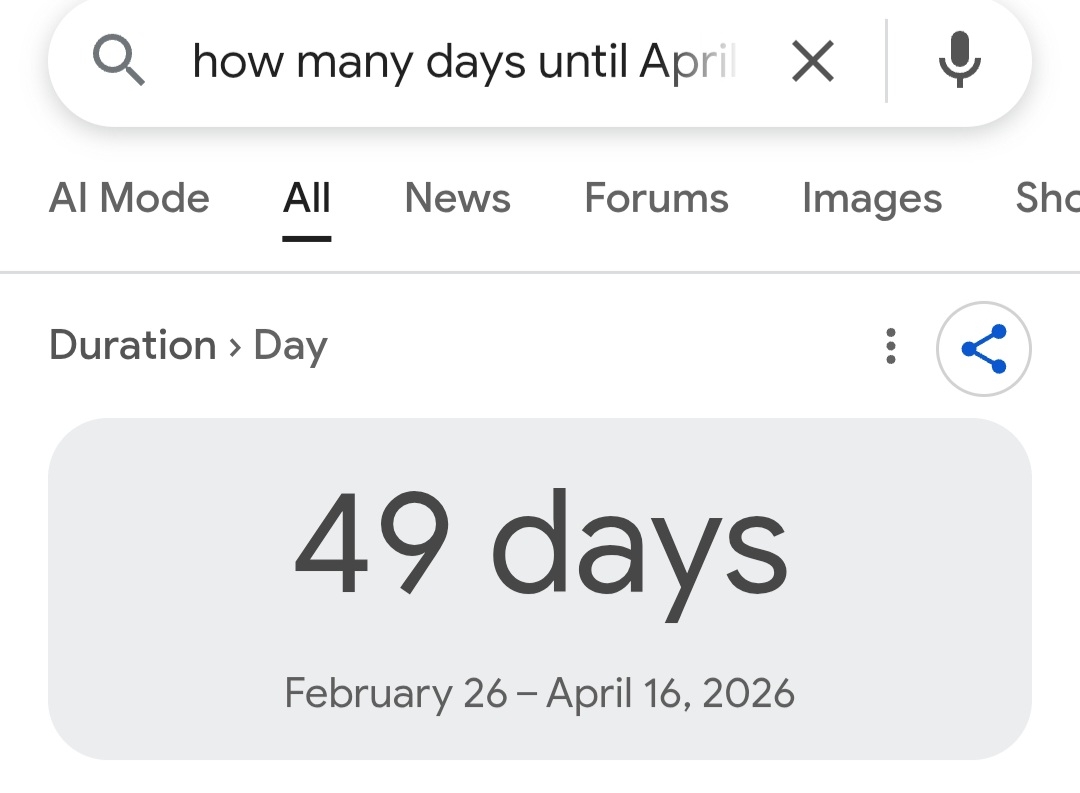Start voice search with the microphone
Image resolution: width=1080 pixels, height=793 pixels.
click(959, 61)
